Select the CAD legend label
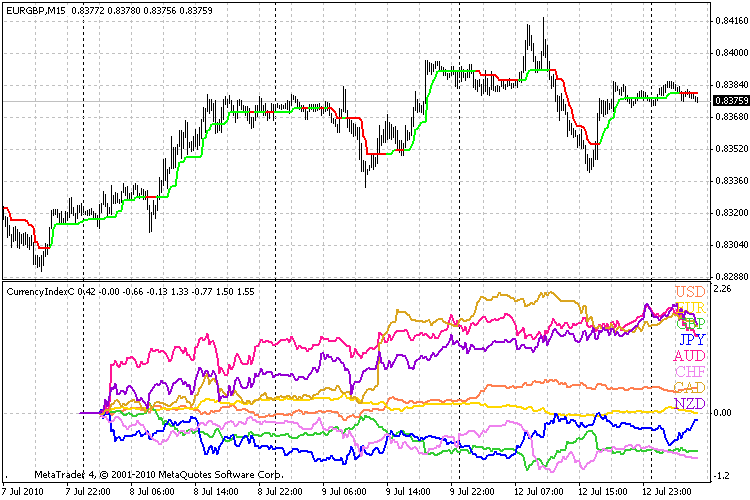This screenshot has width=750, height=500. pyautogui.click(x=690, y=388)
